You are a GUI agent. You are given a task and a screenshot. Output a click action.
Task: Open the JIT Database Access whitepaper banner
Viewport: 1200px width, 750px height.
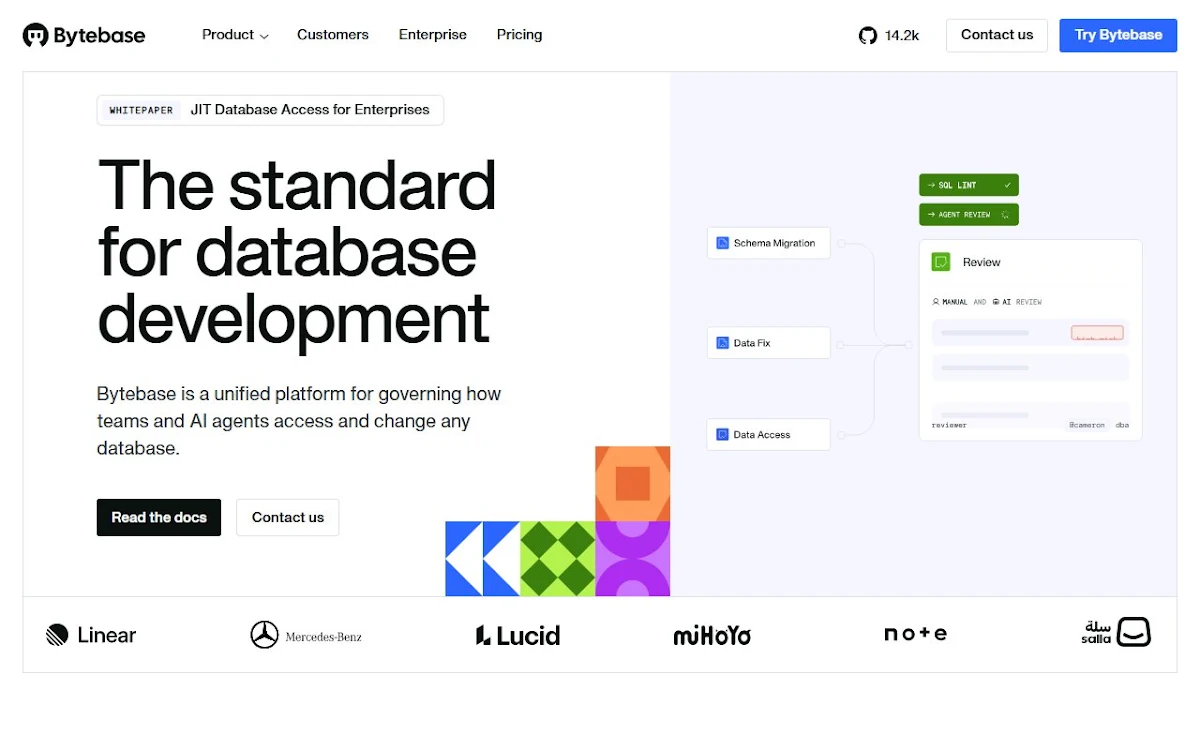click(x=270, y=110)
